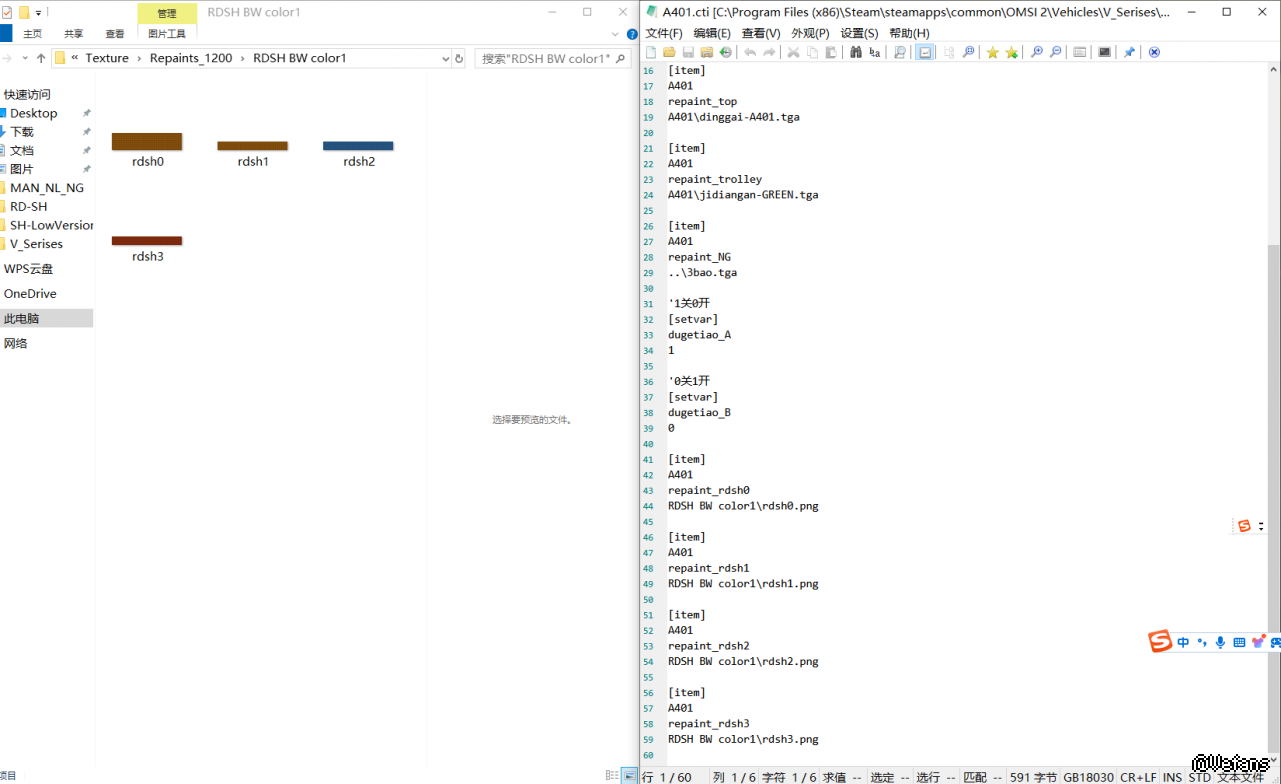This screenshot has width=1281, height=784.
Task: Click the New file icon in Notepad3 toolbar
Action: tap(651, 52)
